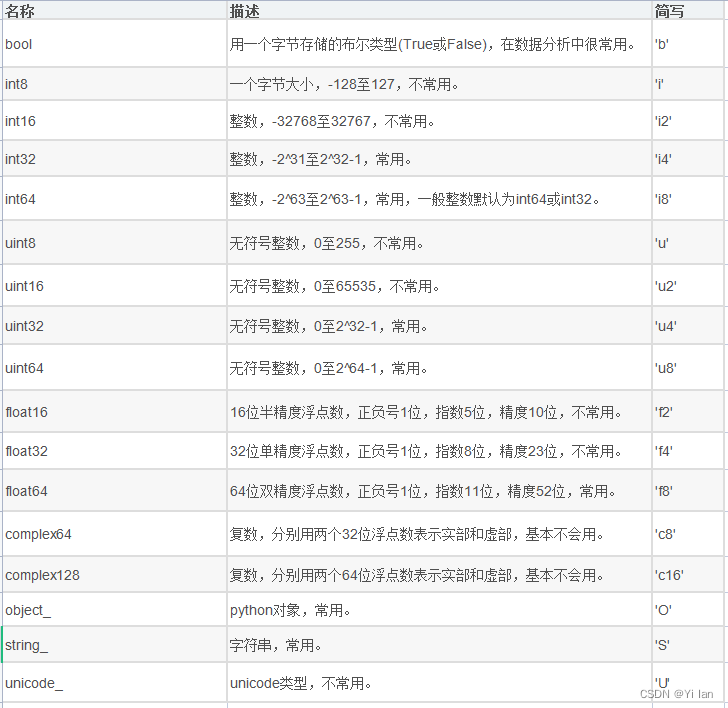Select the string_ name cell
This screenshot has height=708, width=728.
[114, 645]
